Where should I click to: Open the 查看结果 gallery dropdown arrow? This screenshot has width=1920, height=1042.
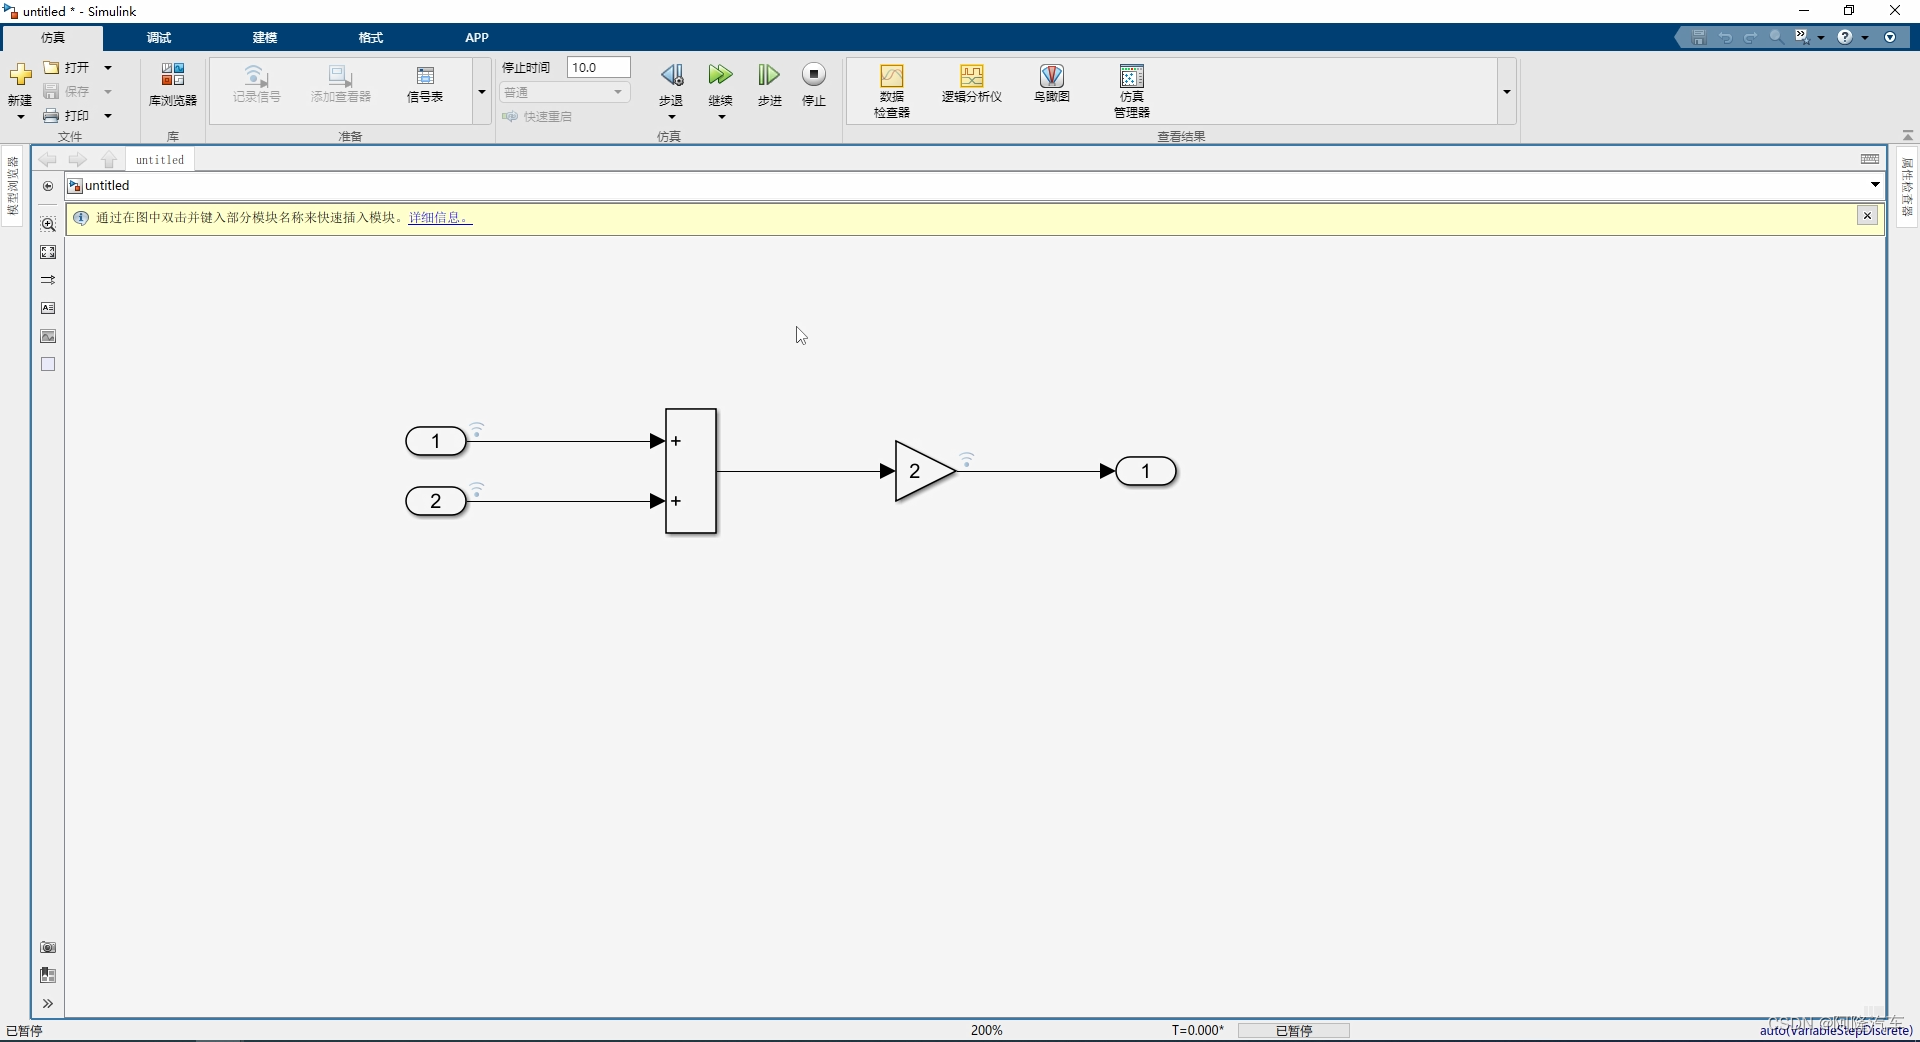(1506, 91)
